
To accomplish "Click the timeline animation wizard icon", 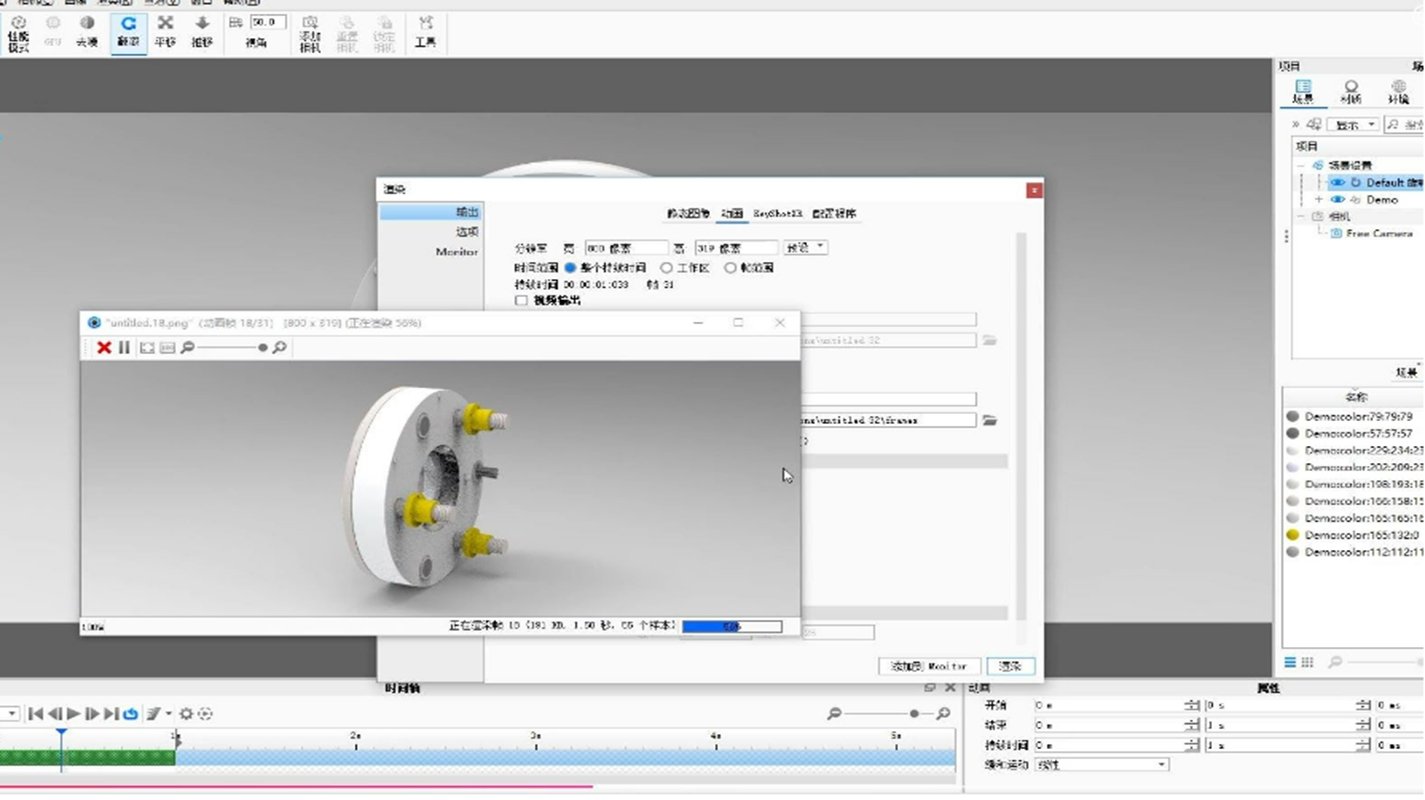I will point(153,713).
